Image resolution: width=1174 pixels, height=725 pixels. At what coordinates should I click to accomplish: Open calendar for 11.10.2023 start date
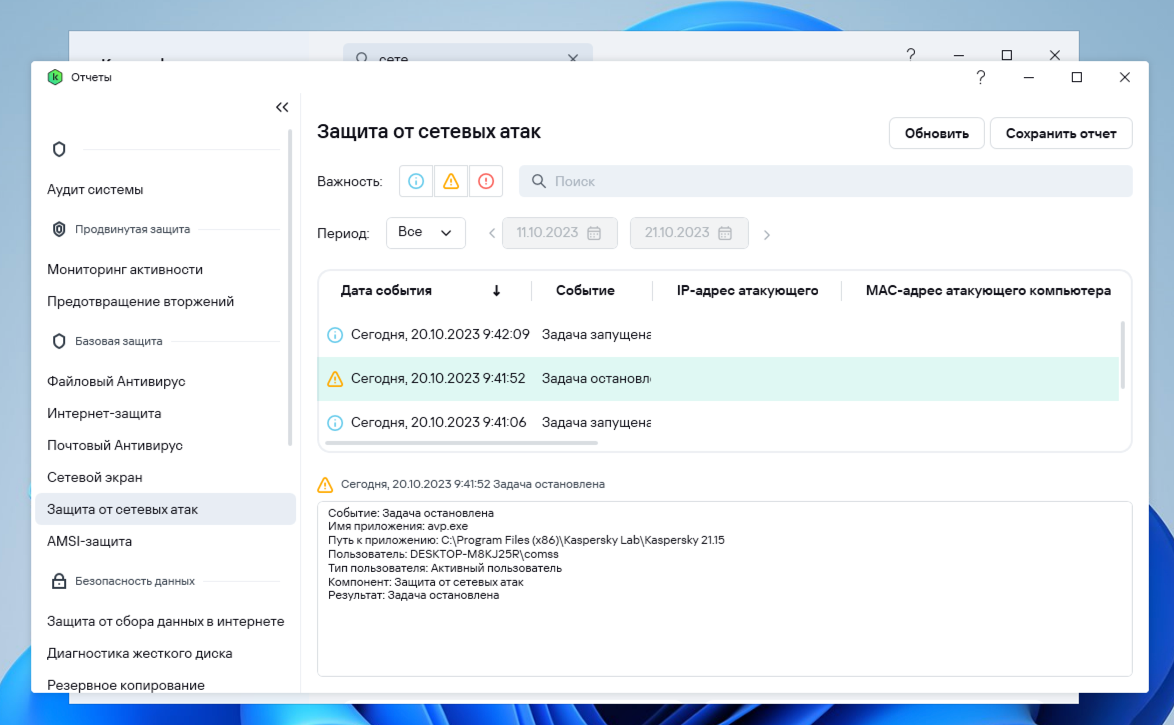[x=594, y=233]
